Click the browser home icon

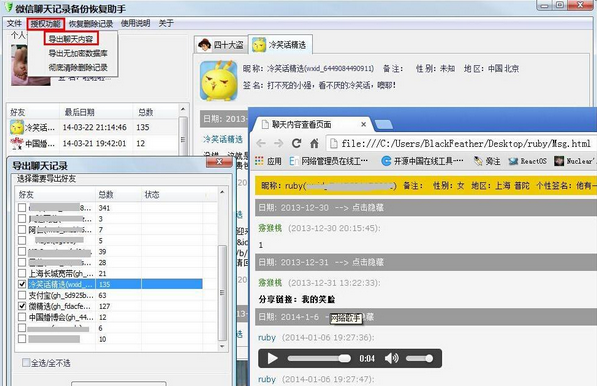point(314,144)
